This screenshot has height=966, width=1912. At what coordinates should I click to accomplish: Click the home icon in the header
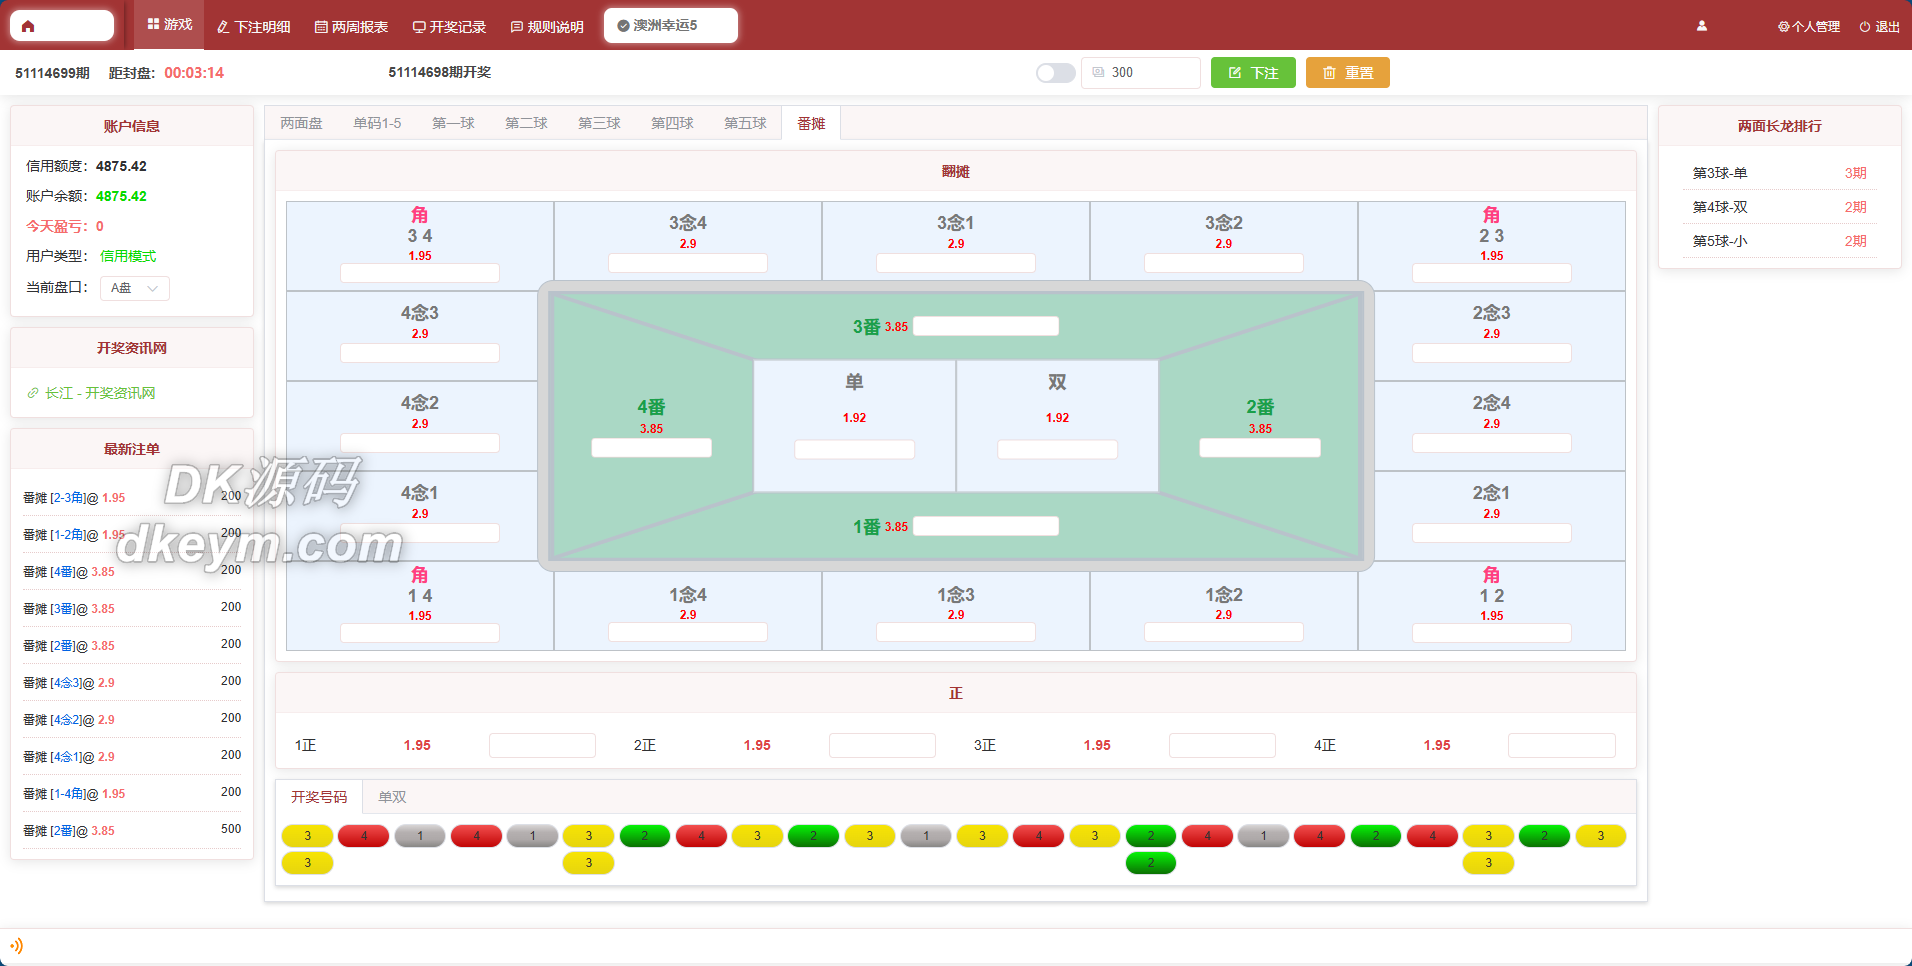tap(28, 26)
